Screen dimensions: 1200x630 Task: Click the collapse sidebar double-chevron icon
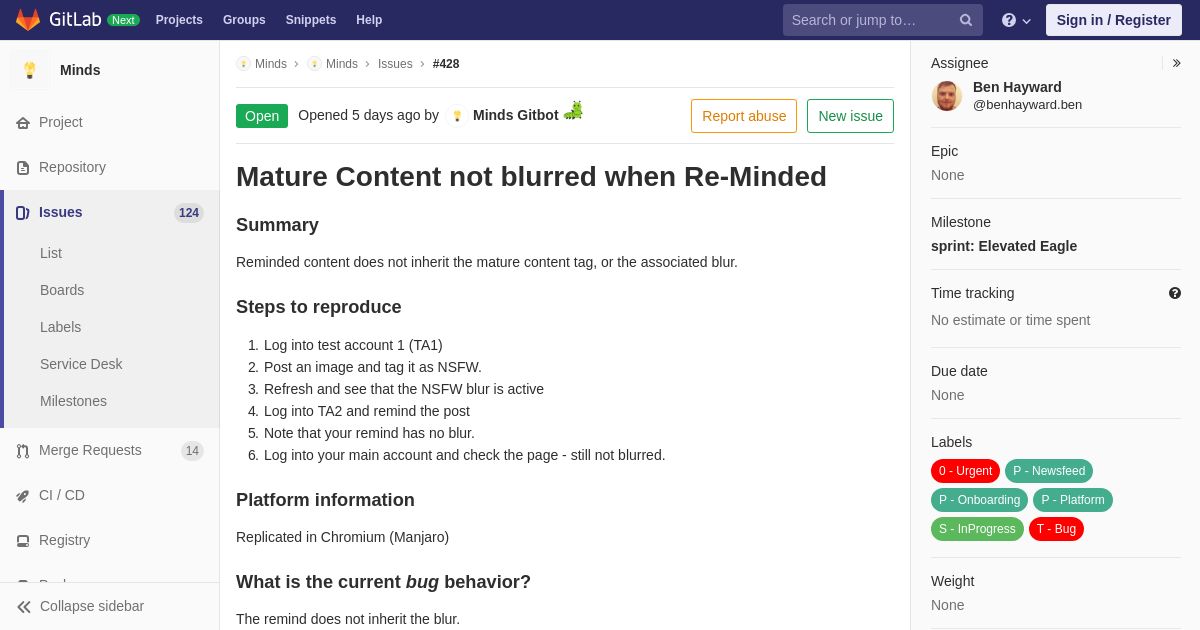coord(24,607)
